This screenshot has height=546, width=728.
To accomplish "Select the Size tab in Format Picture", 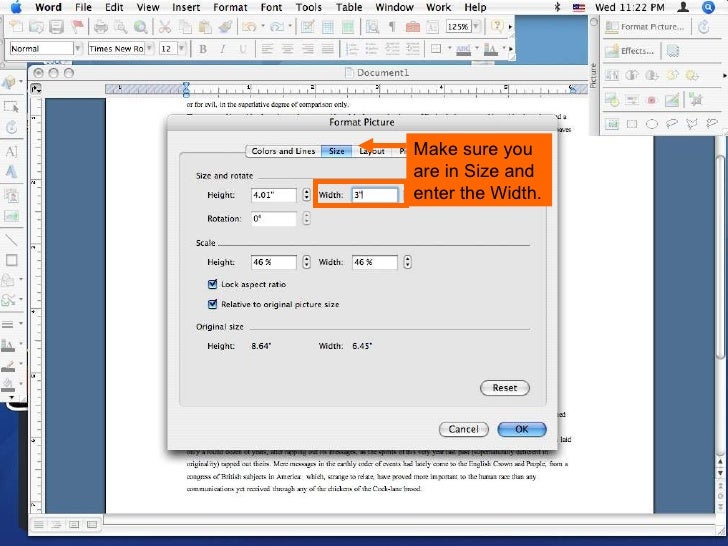I will point(337,151).
